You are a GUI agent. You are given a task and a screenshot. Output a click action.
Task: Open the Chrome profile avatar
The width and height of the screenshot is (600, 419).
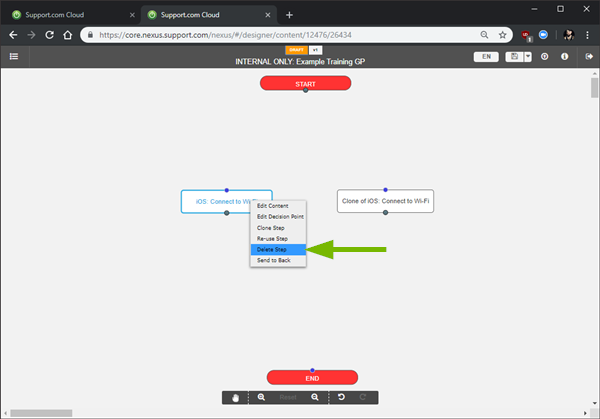pyautogui.click(x=569, y=35)
